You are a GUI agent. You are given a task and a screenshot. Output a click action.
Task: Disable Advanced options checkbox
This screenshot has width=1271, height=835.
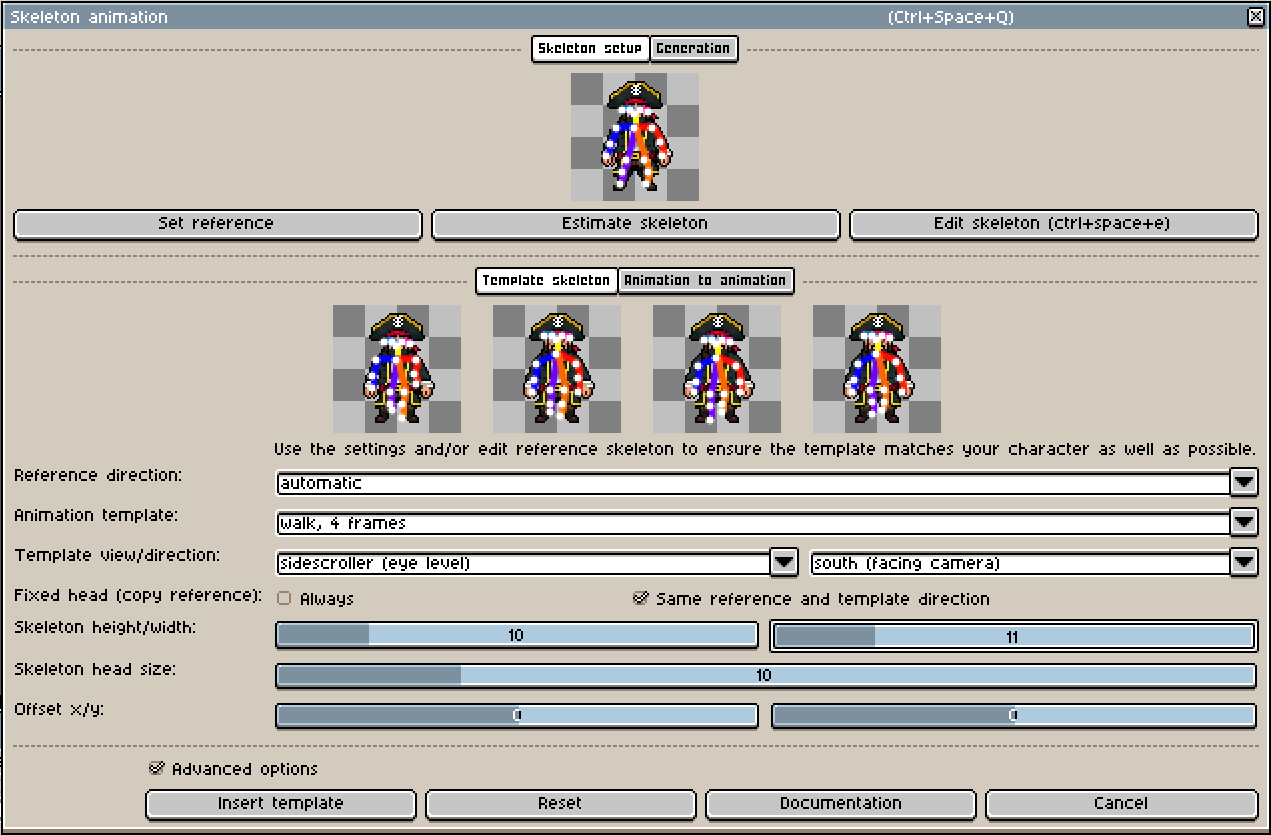pos(156,769)
